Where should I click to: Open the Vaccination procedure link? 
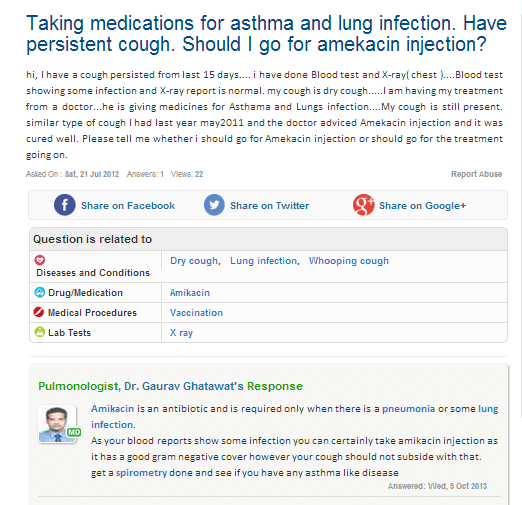(x=196, y=313)
